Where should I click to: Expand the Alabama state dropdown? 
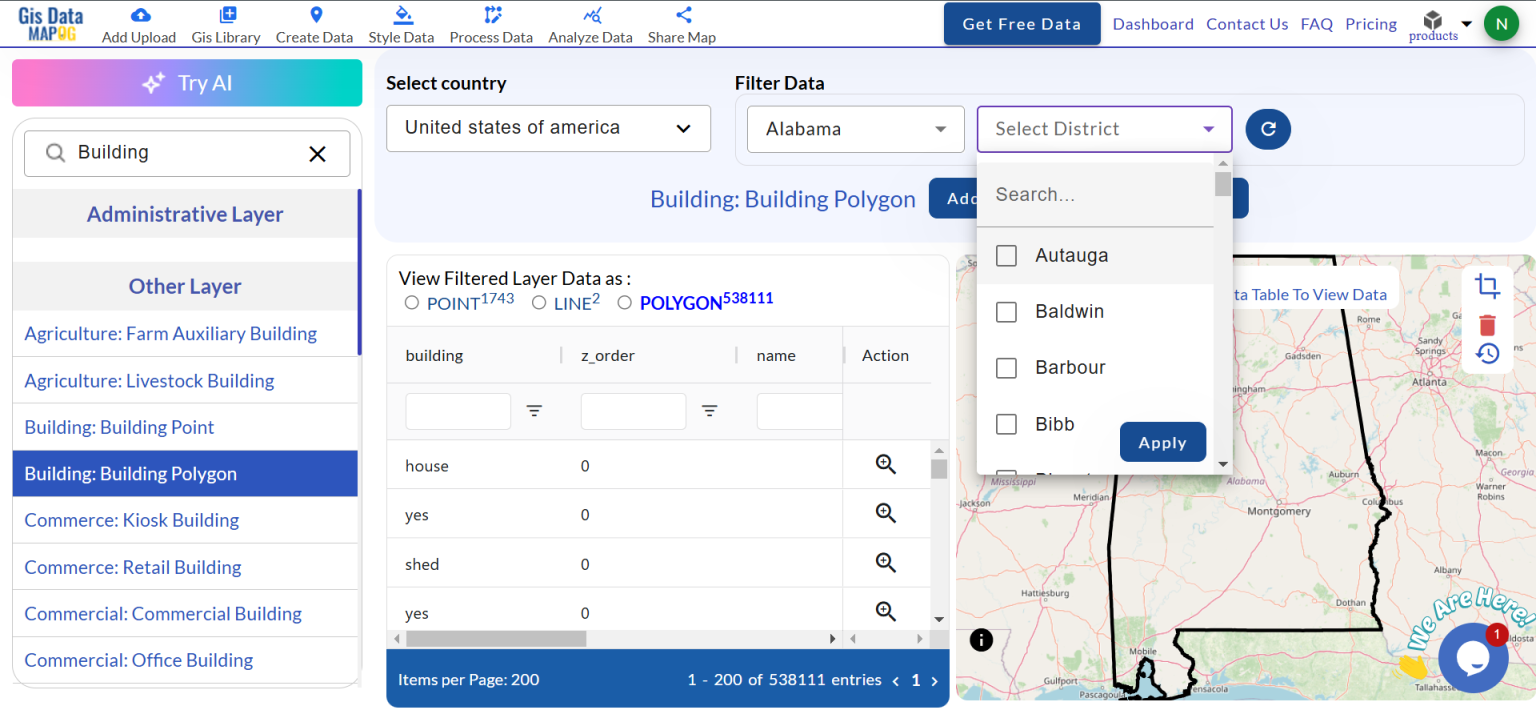(855, 129)
